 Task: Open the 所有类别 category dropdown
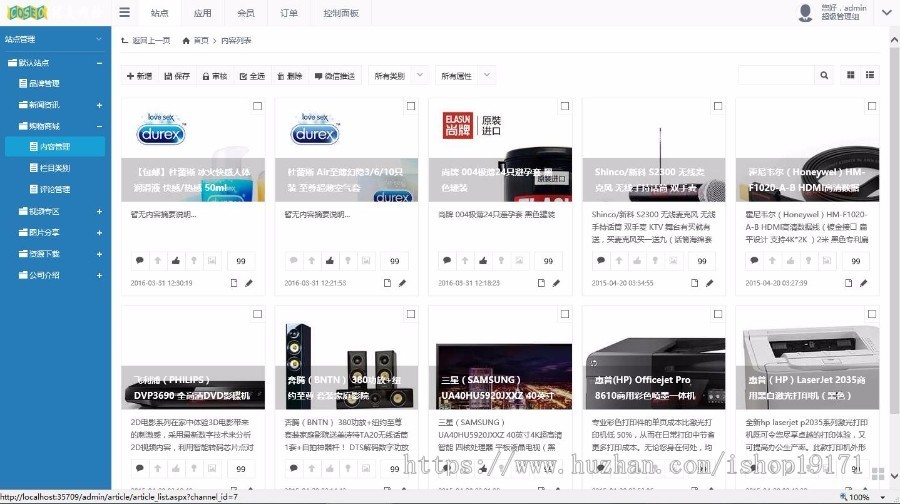[x=398, y=75]
